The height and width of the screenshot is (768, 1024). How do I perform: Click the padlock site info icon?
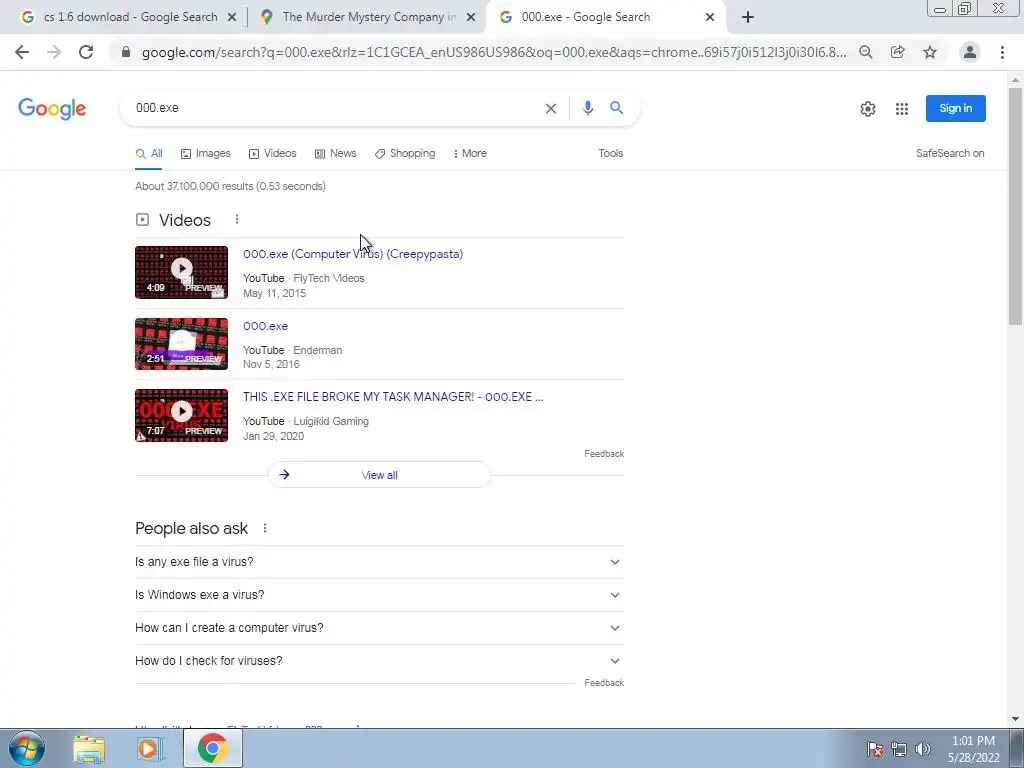coord(126,52)
